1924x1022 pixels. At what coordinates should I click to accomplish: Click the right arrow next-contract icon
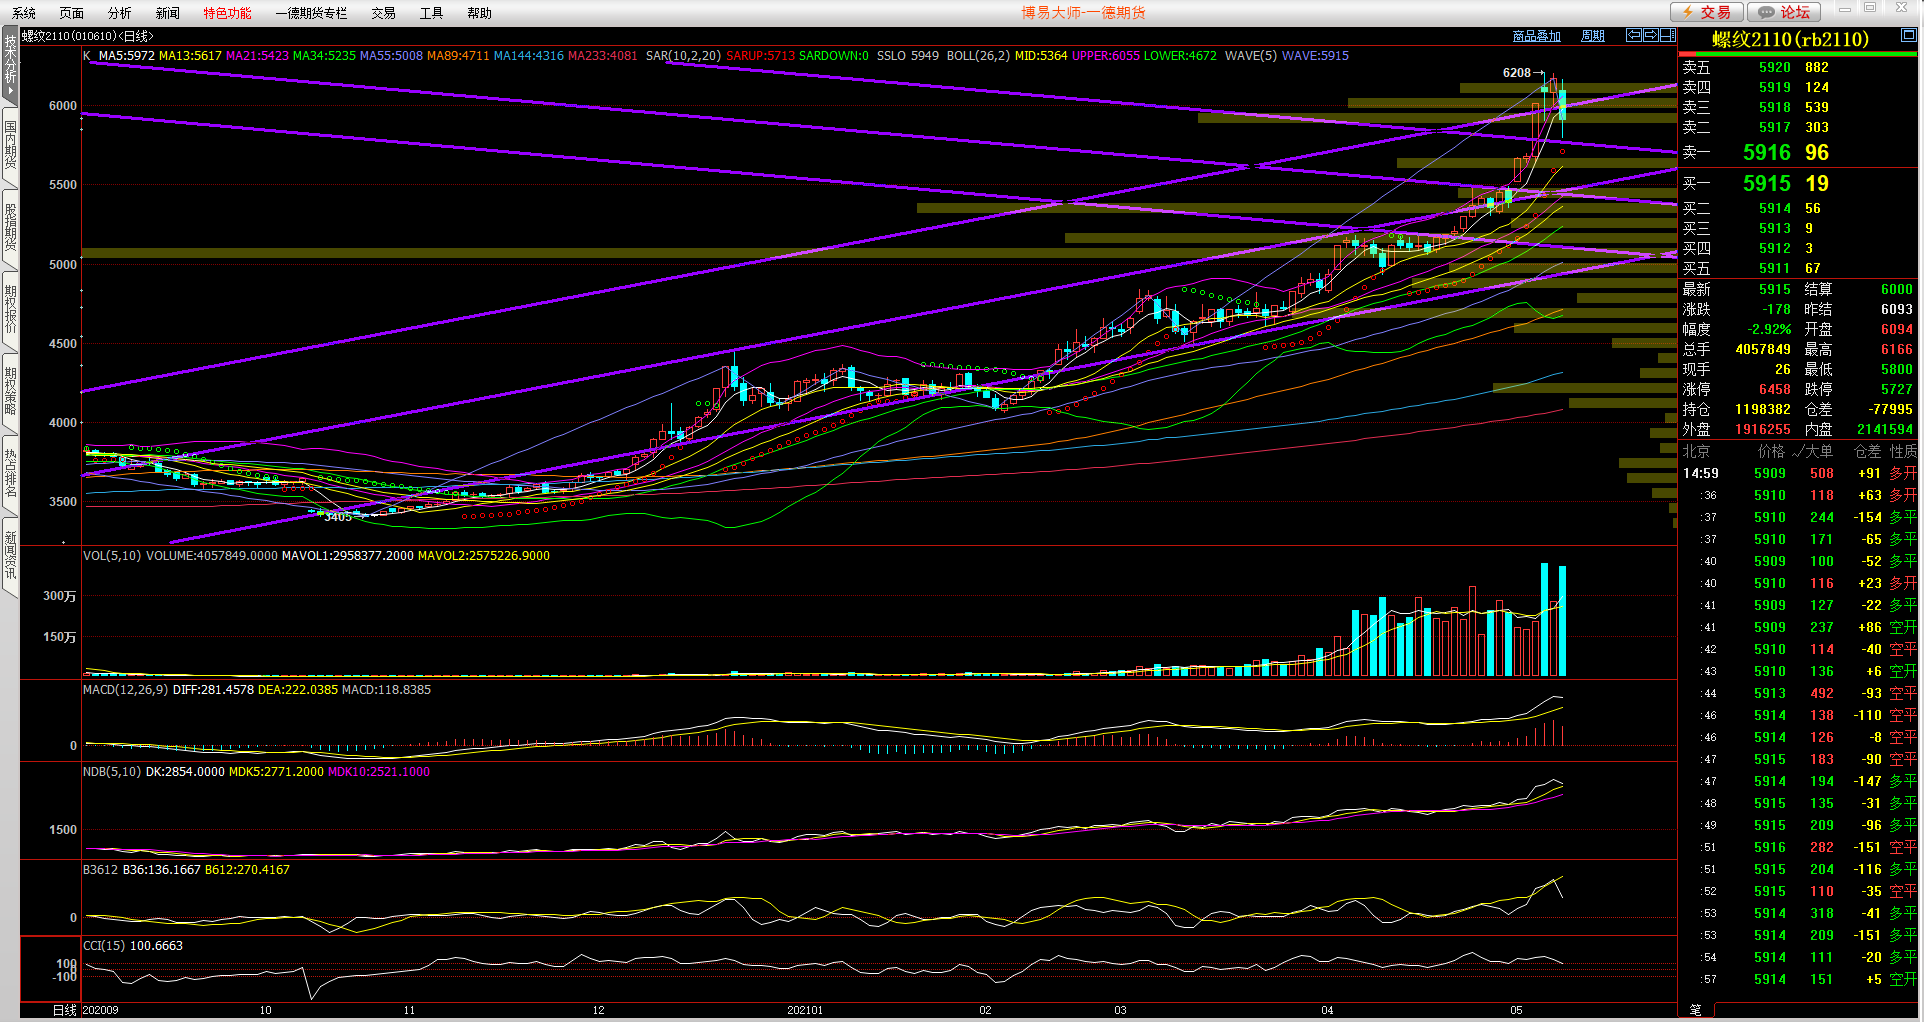pos(1651,35)
